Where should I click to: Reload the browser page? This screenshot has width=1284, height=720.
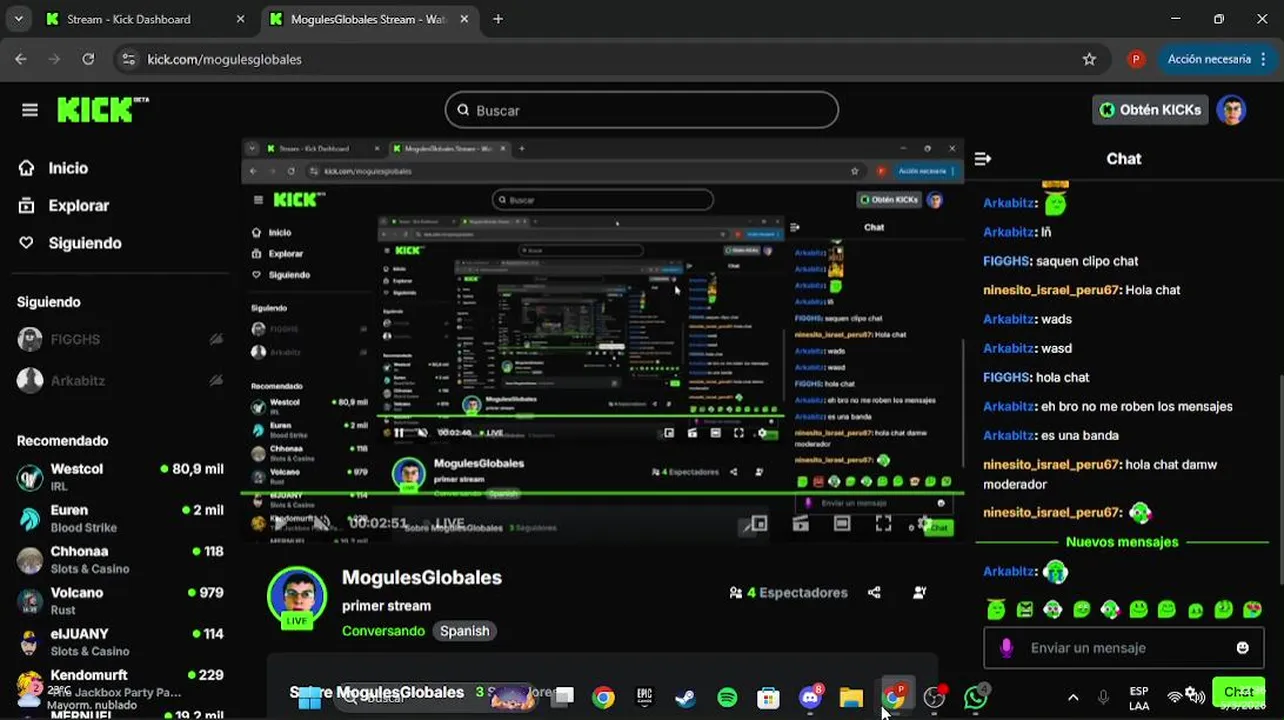click(88, 59)
